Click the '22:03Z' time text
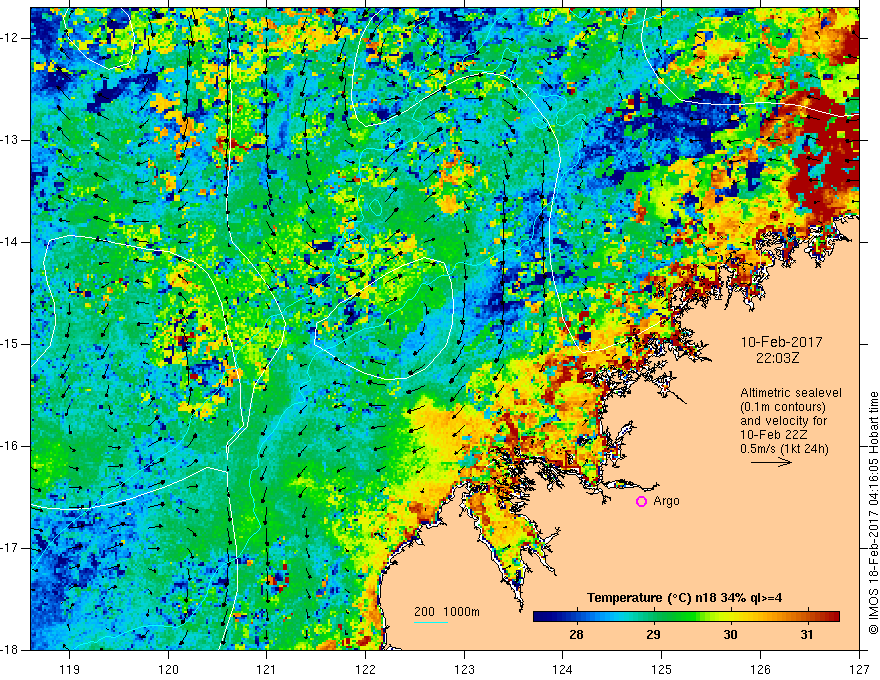 click(x=777, y=358)
